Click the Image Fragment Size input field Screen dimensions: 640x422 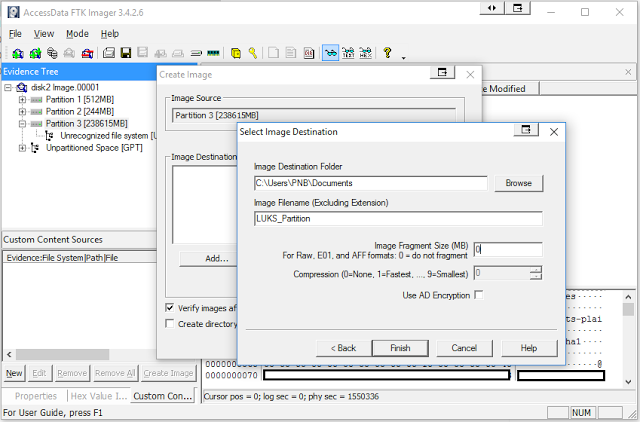point(508,249)
